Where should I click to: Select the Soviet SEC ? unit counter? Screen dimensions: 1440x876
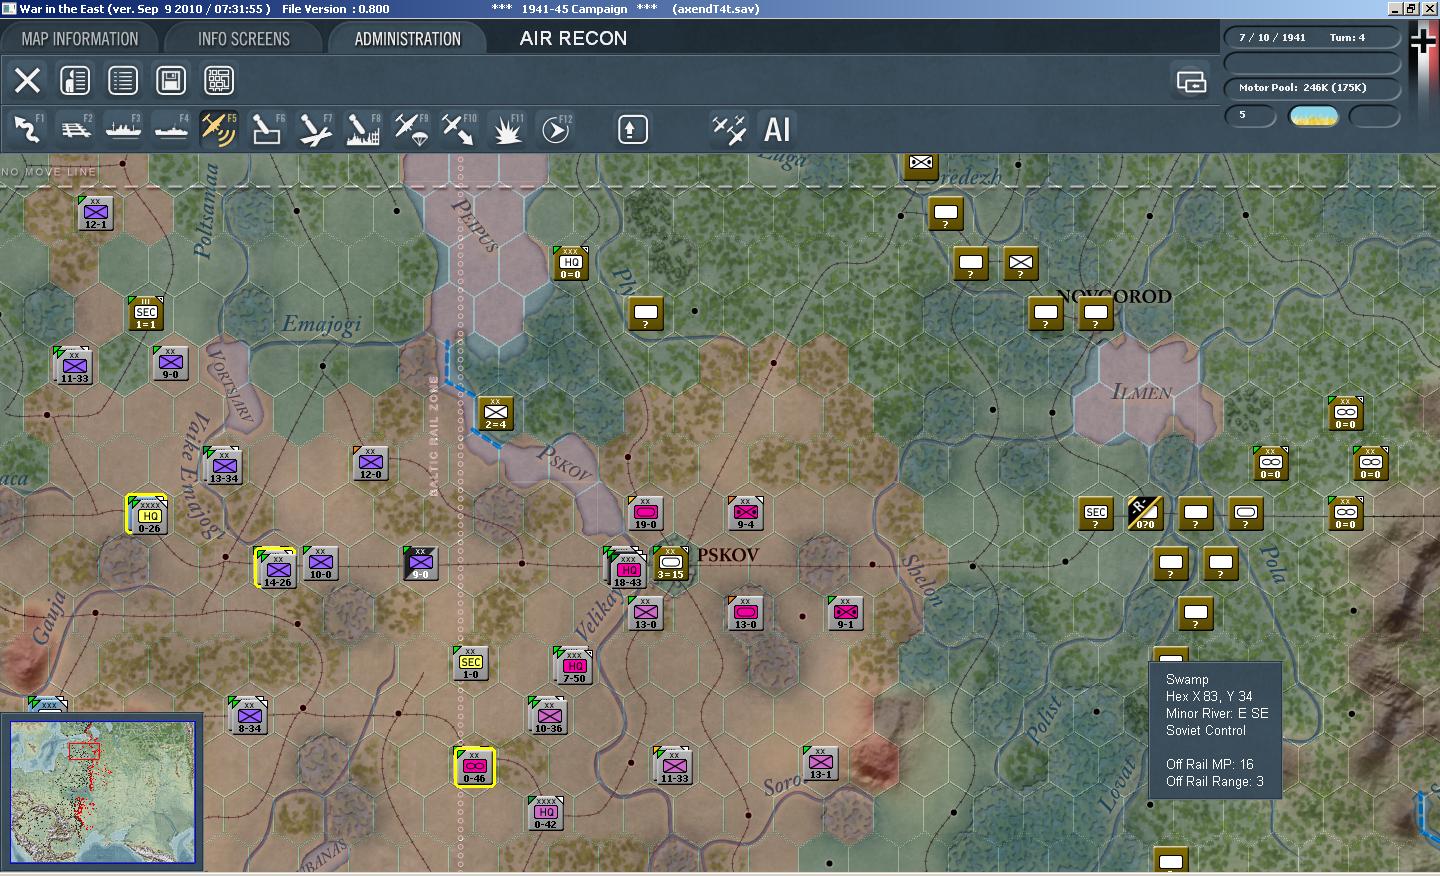pyautogui.click(x=1095, y=513)
